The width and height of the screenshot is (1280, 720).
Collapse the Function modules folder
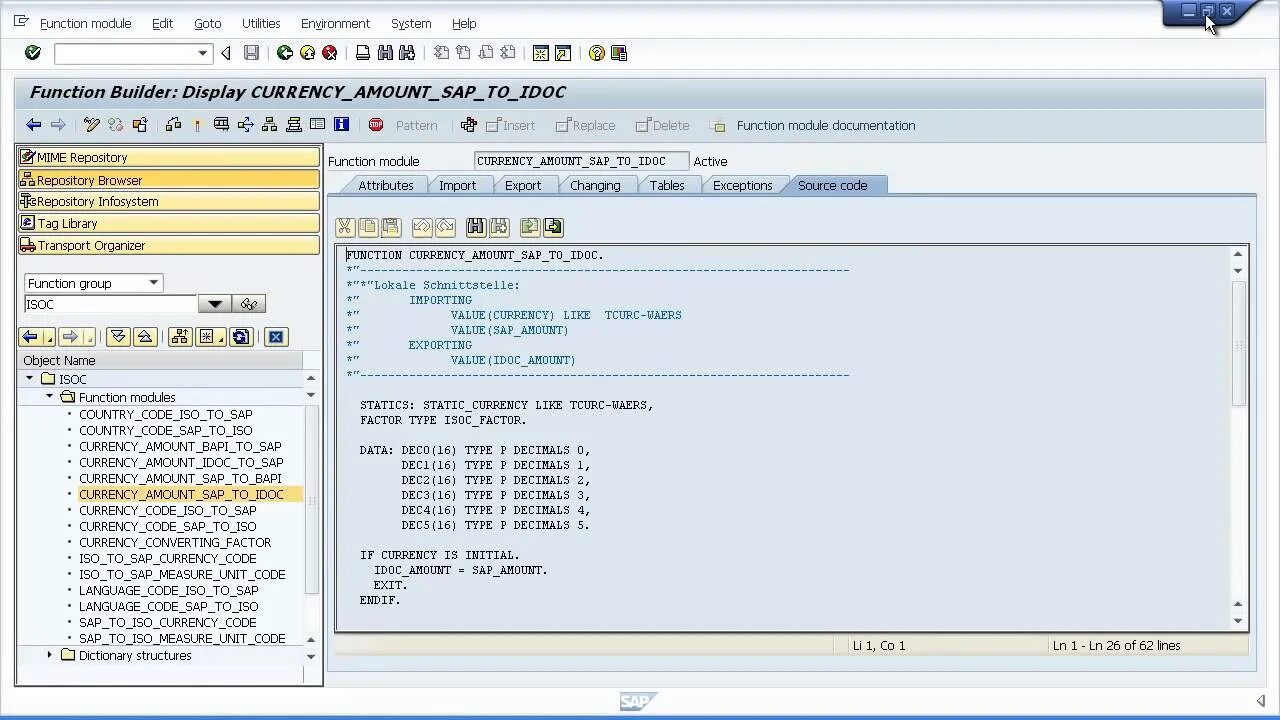[x=50, y=397]
